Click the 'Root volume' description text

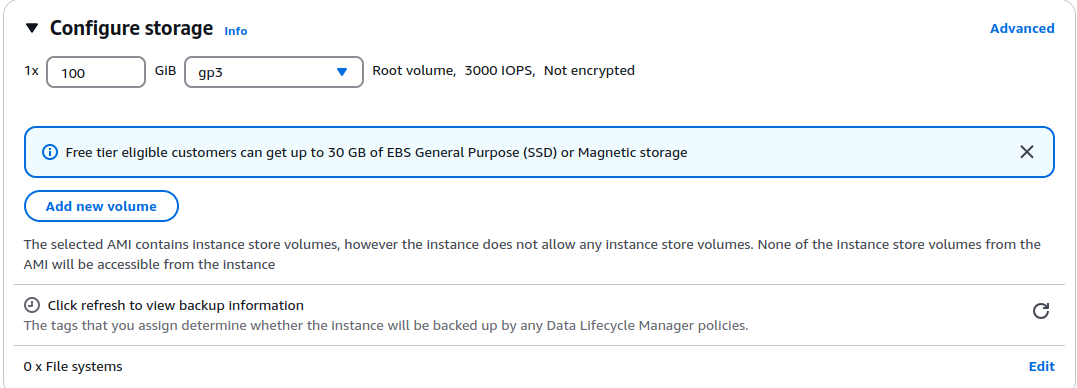coord(414,70)
